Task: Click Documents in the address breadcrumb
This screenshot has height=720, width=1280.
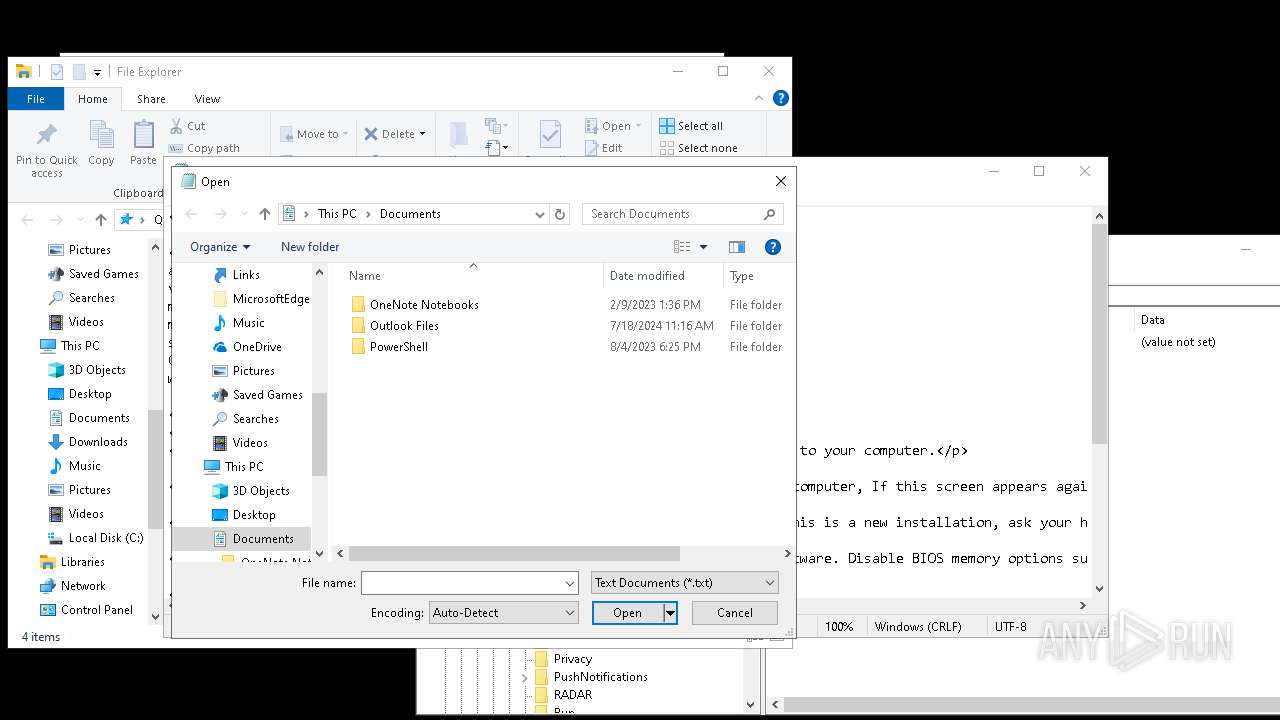Action: [x=410, y=214]
